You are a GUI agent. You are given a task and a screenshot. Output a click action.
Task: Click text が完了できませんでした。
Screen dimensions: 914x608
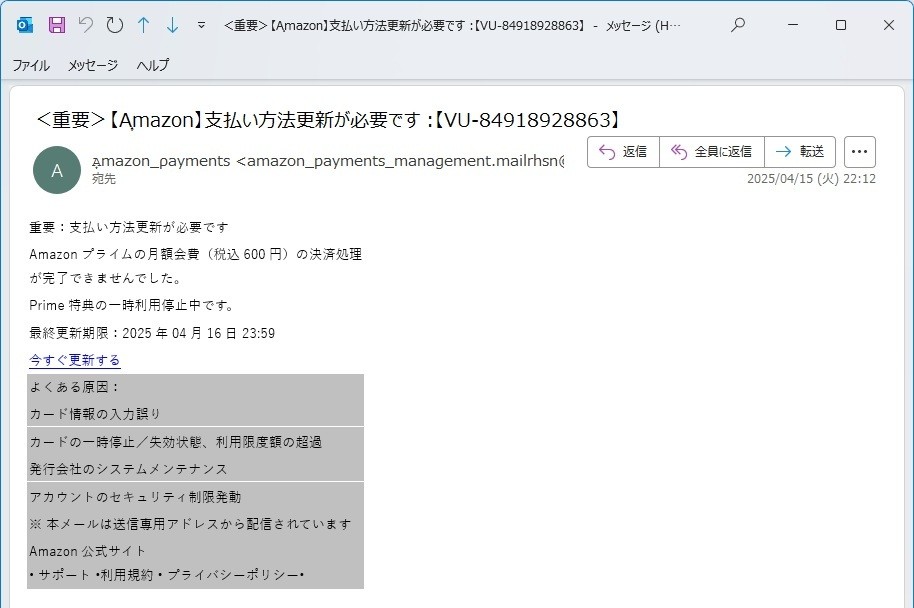click(106, 279)
